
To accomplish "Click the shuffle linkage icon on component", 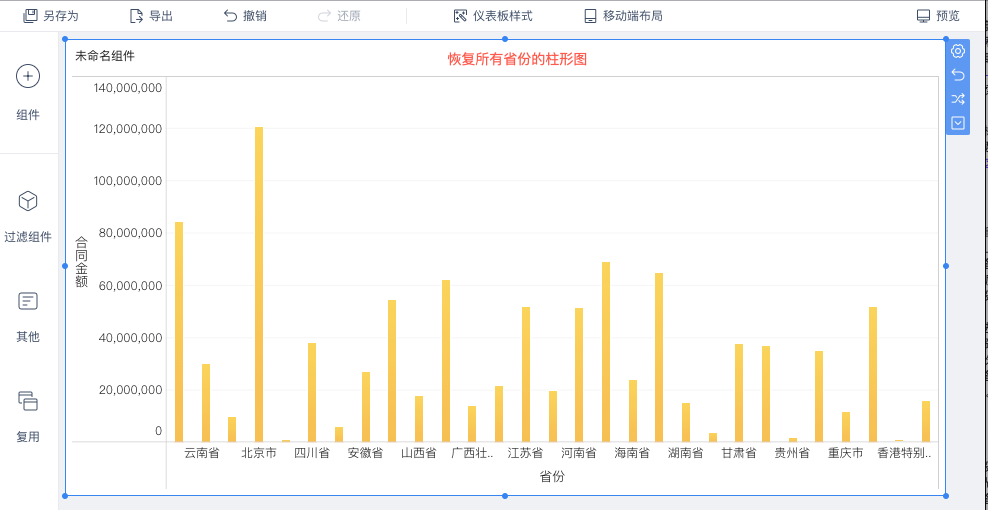I will (x=958, y=99).
